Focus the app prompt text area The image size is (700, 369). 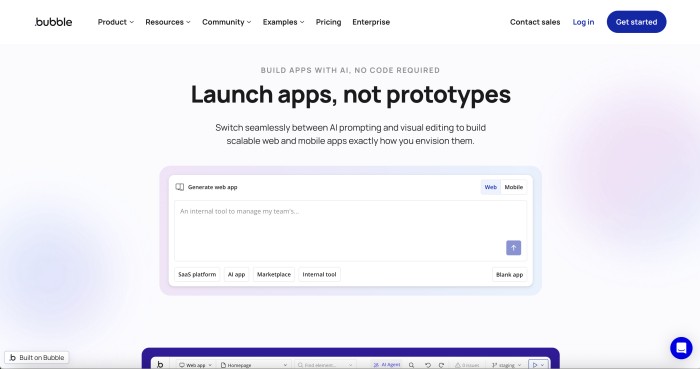(x=350, y=231)
